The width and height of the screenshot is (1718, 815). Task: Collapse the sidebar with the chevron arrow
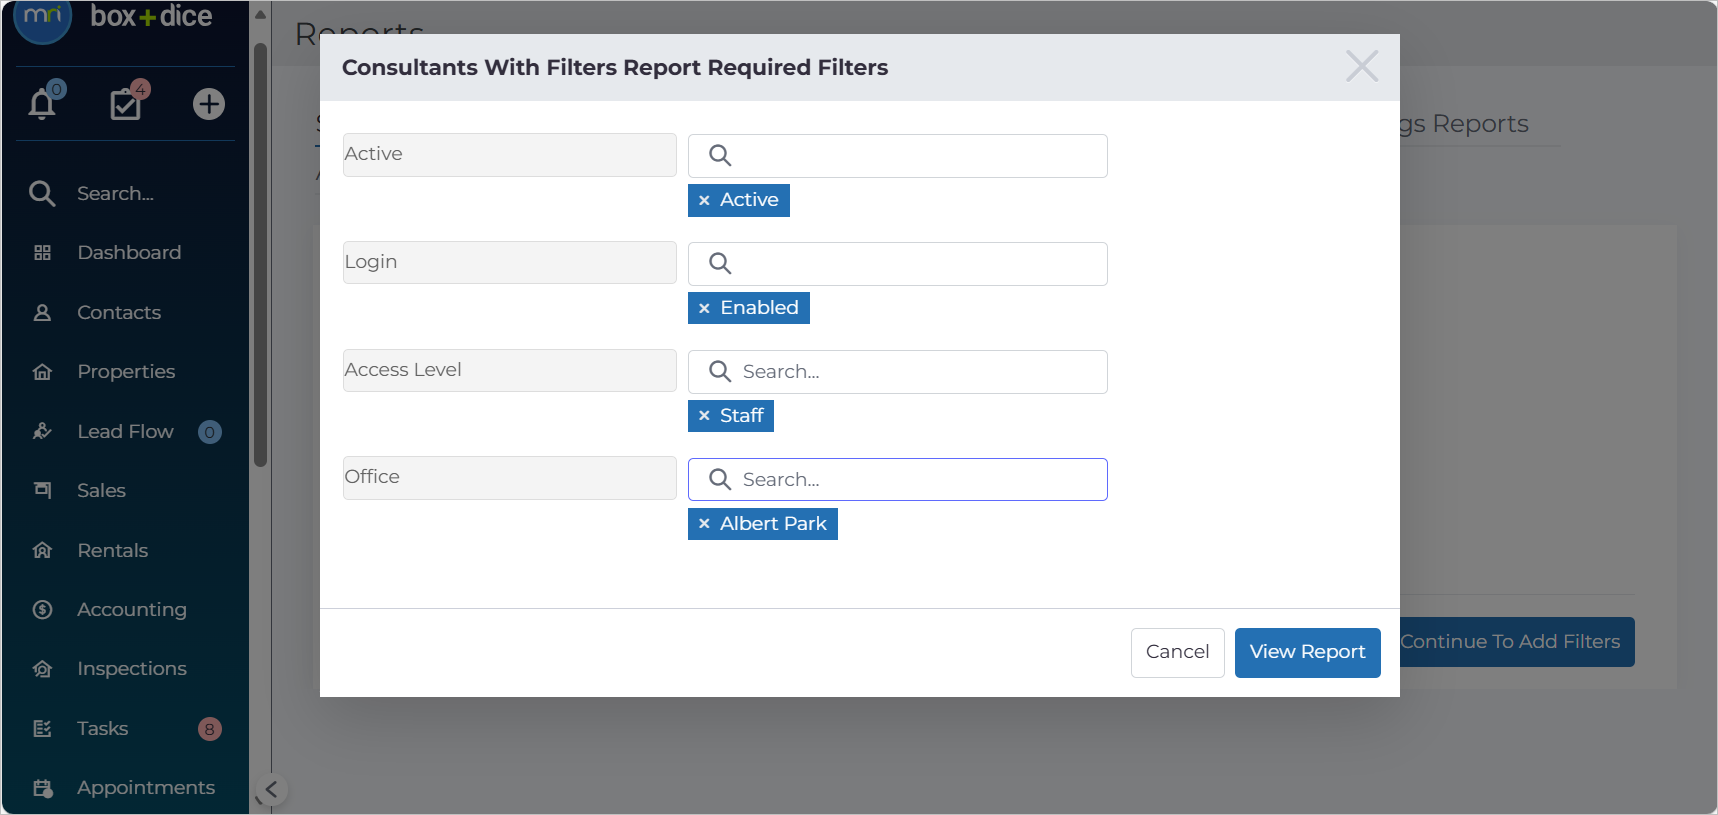(x=271, y=789)
